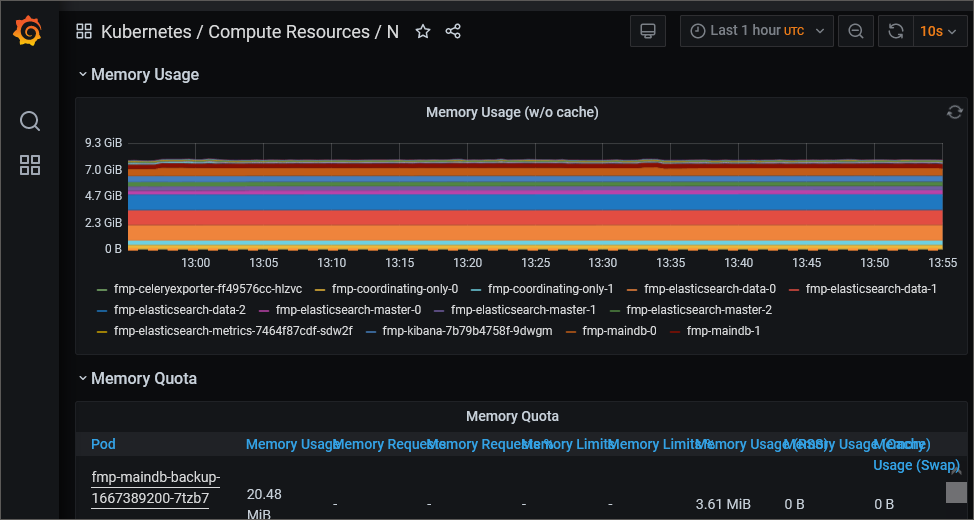Open the fmp-maindb-backup-1667389200-7tzb7 pod link
Image resolution: width=974 pixels, height=520 pixels.
(x=155, y=487)
